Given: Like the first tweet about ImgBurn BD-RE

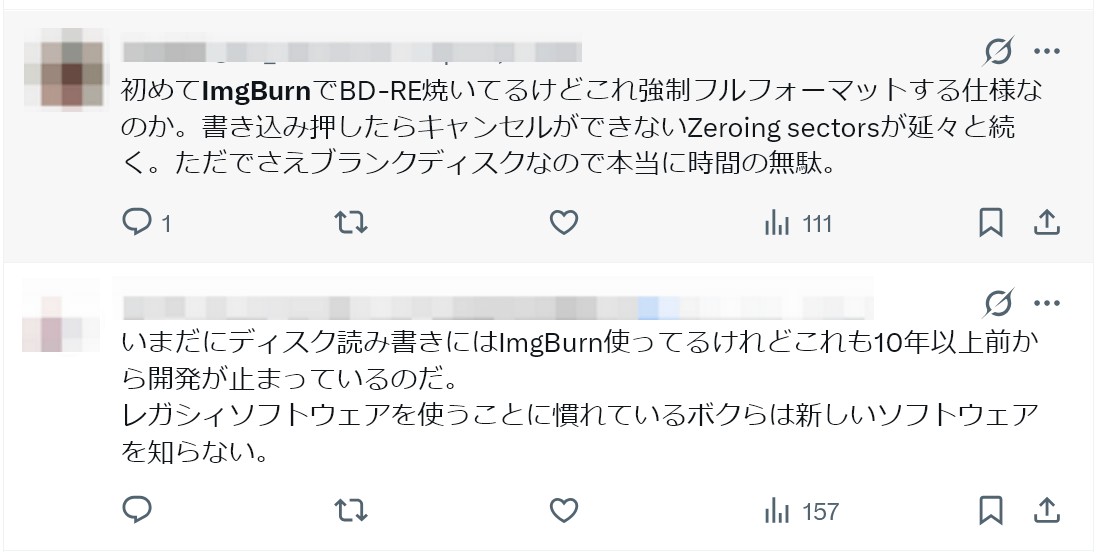Looking at the screenshot, I should (563, 223).
